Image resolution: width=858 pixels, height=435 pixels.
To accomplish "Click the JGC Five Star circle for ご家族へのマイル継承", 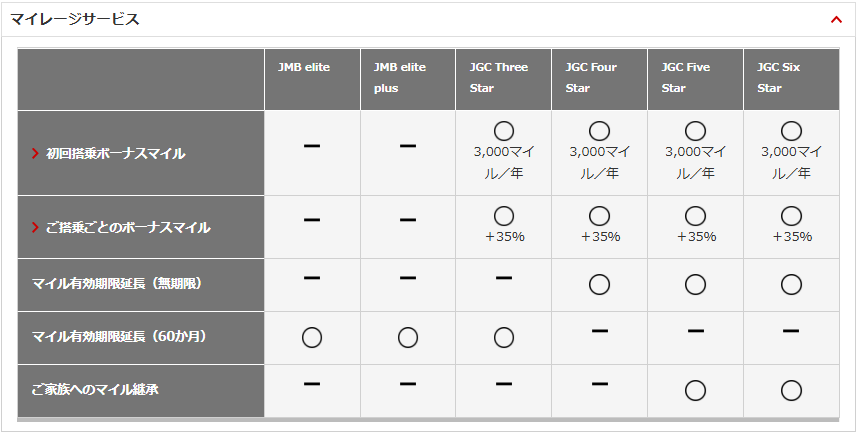I will tap(695, 391).
